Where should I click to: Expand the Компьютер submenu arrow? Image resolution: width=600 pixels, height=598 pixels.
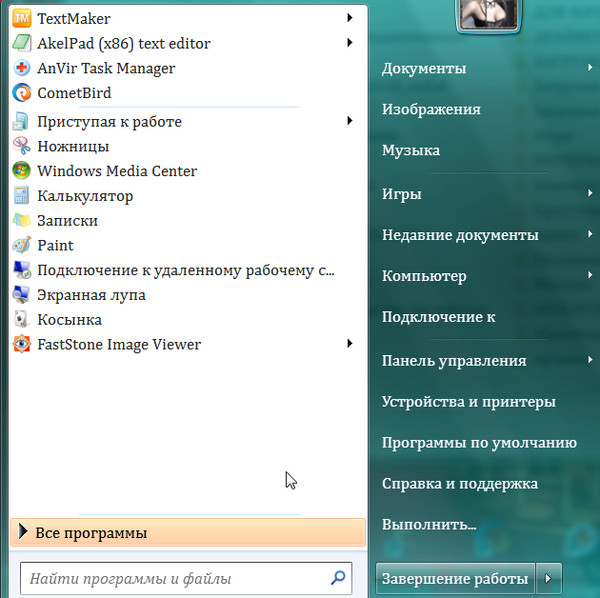tap(590, 275)
